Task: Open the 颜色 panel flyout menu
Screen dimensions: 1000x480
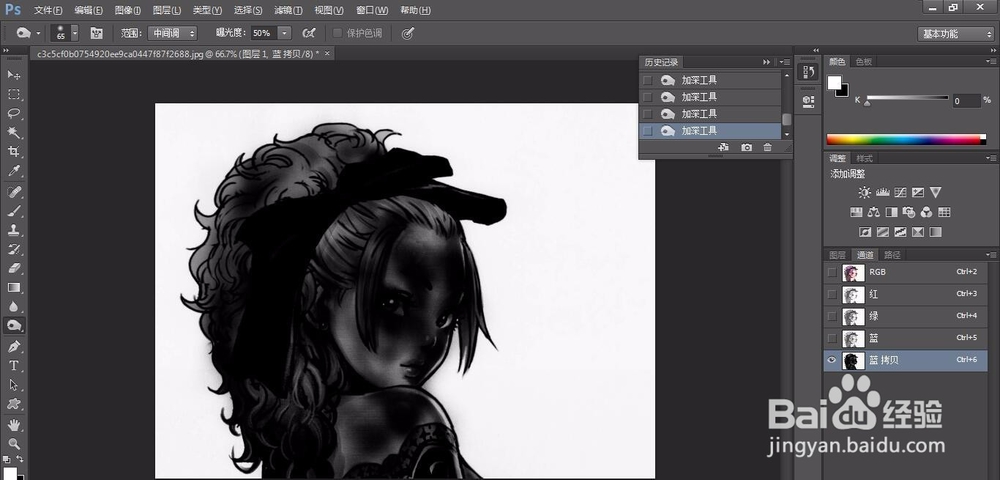Action: tap(990, 62)
